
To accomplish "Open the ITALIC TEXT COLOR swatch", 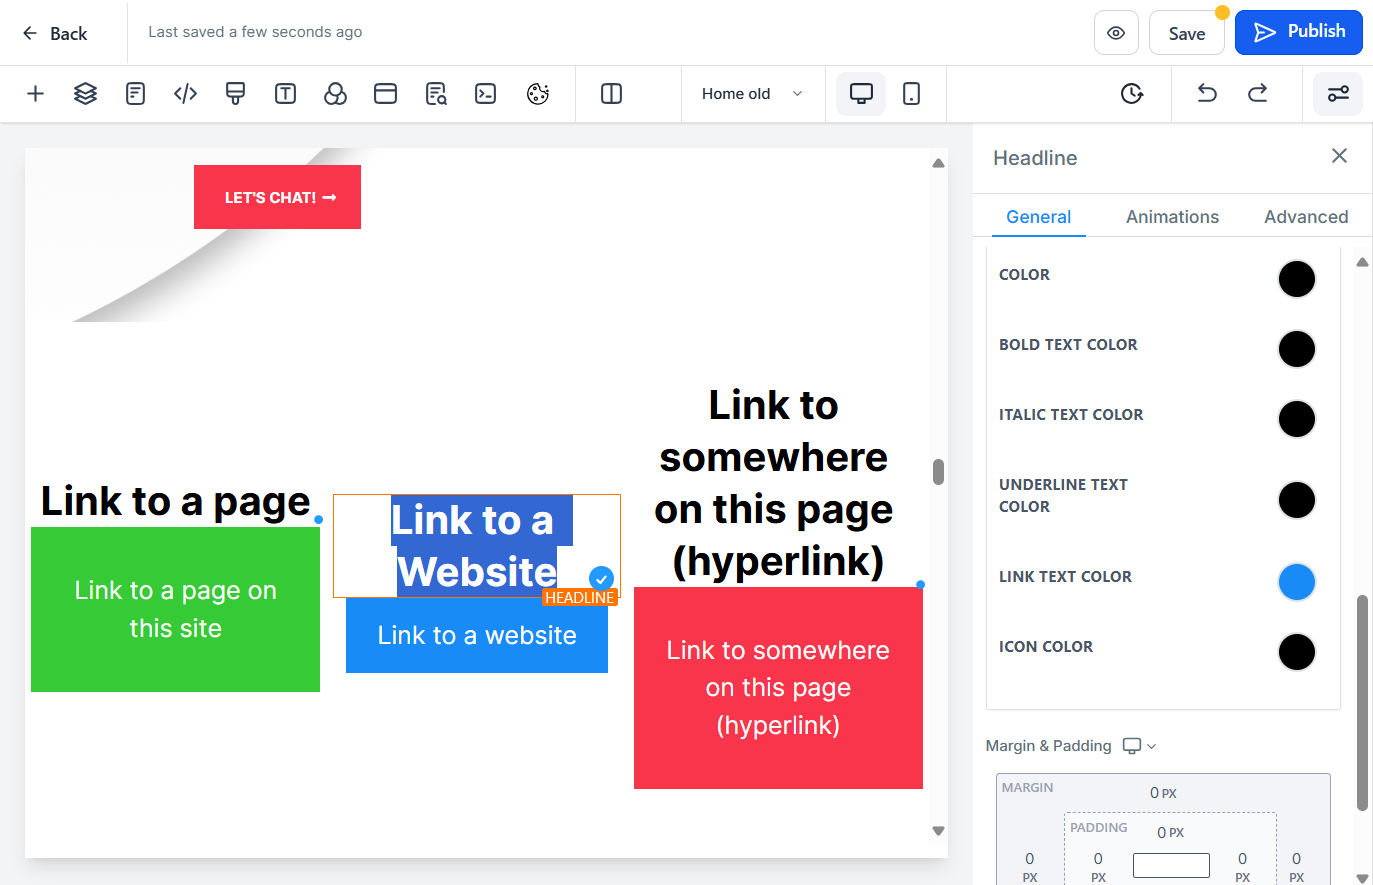I will (1297, 419).
